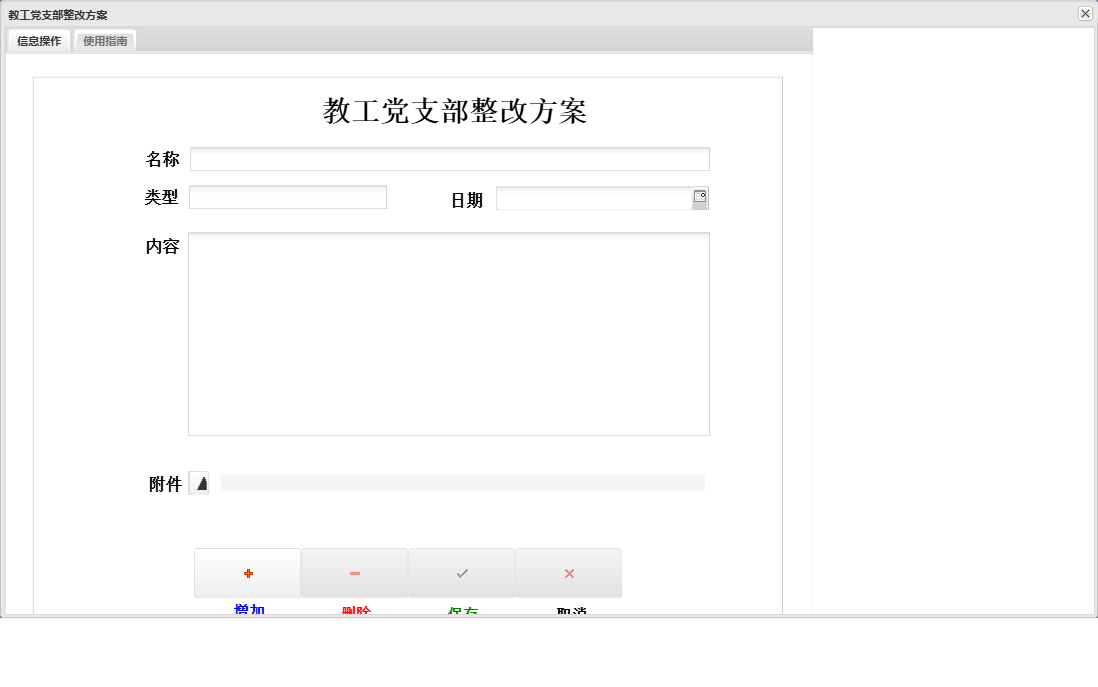The image size is (1098, 687).
Task: Open the 日期 calendar picker icon
Action: click(x=702, y=197)
